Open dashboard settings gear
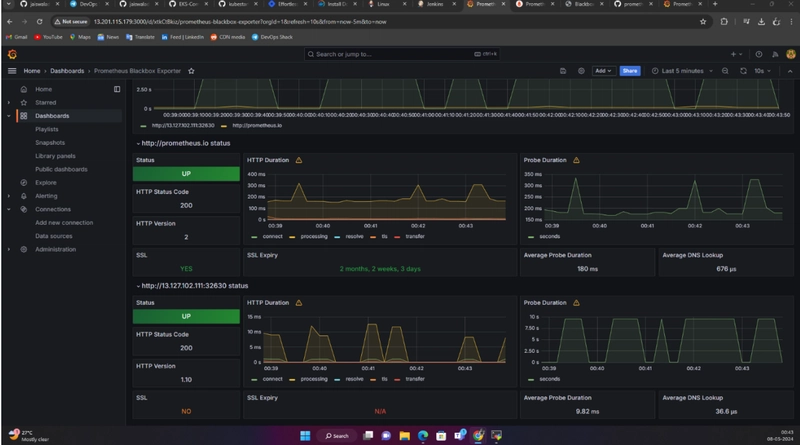 coord(581,71)
